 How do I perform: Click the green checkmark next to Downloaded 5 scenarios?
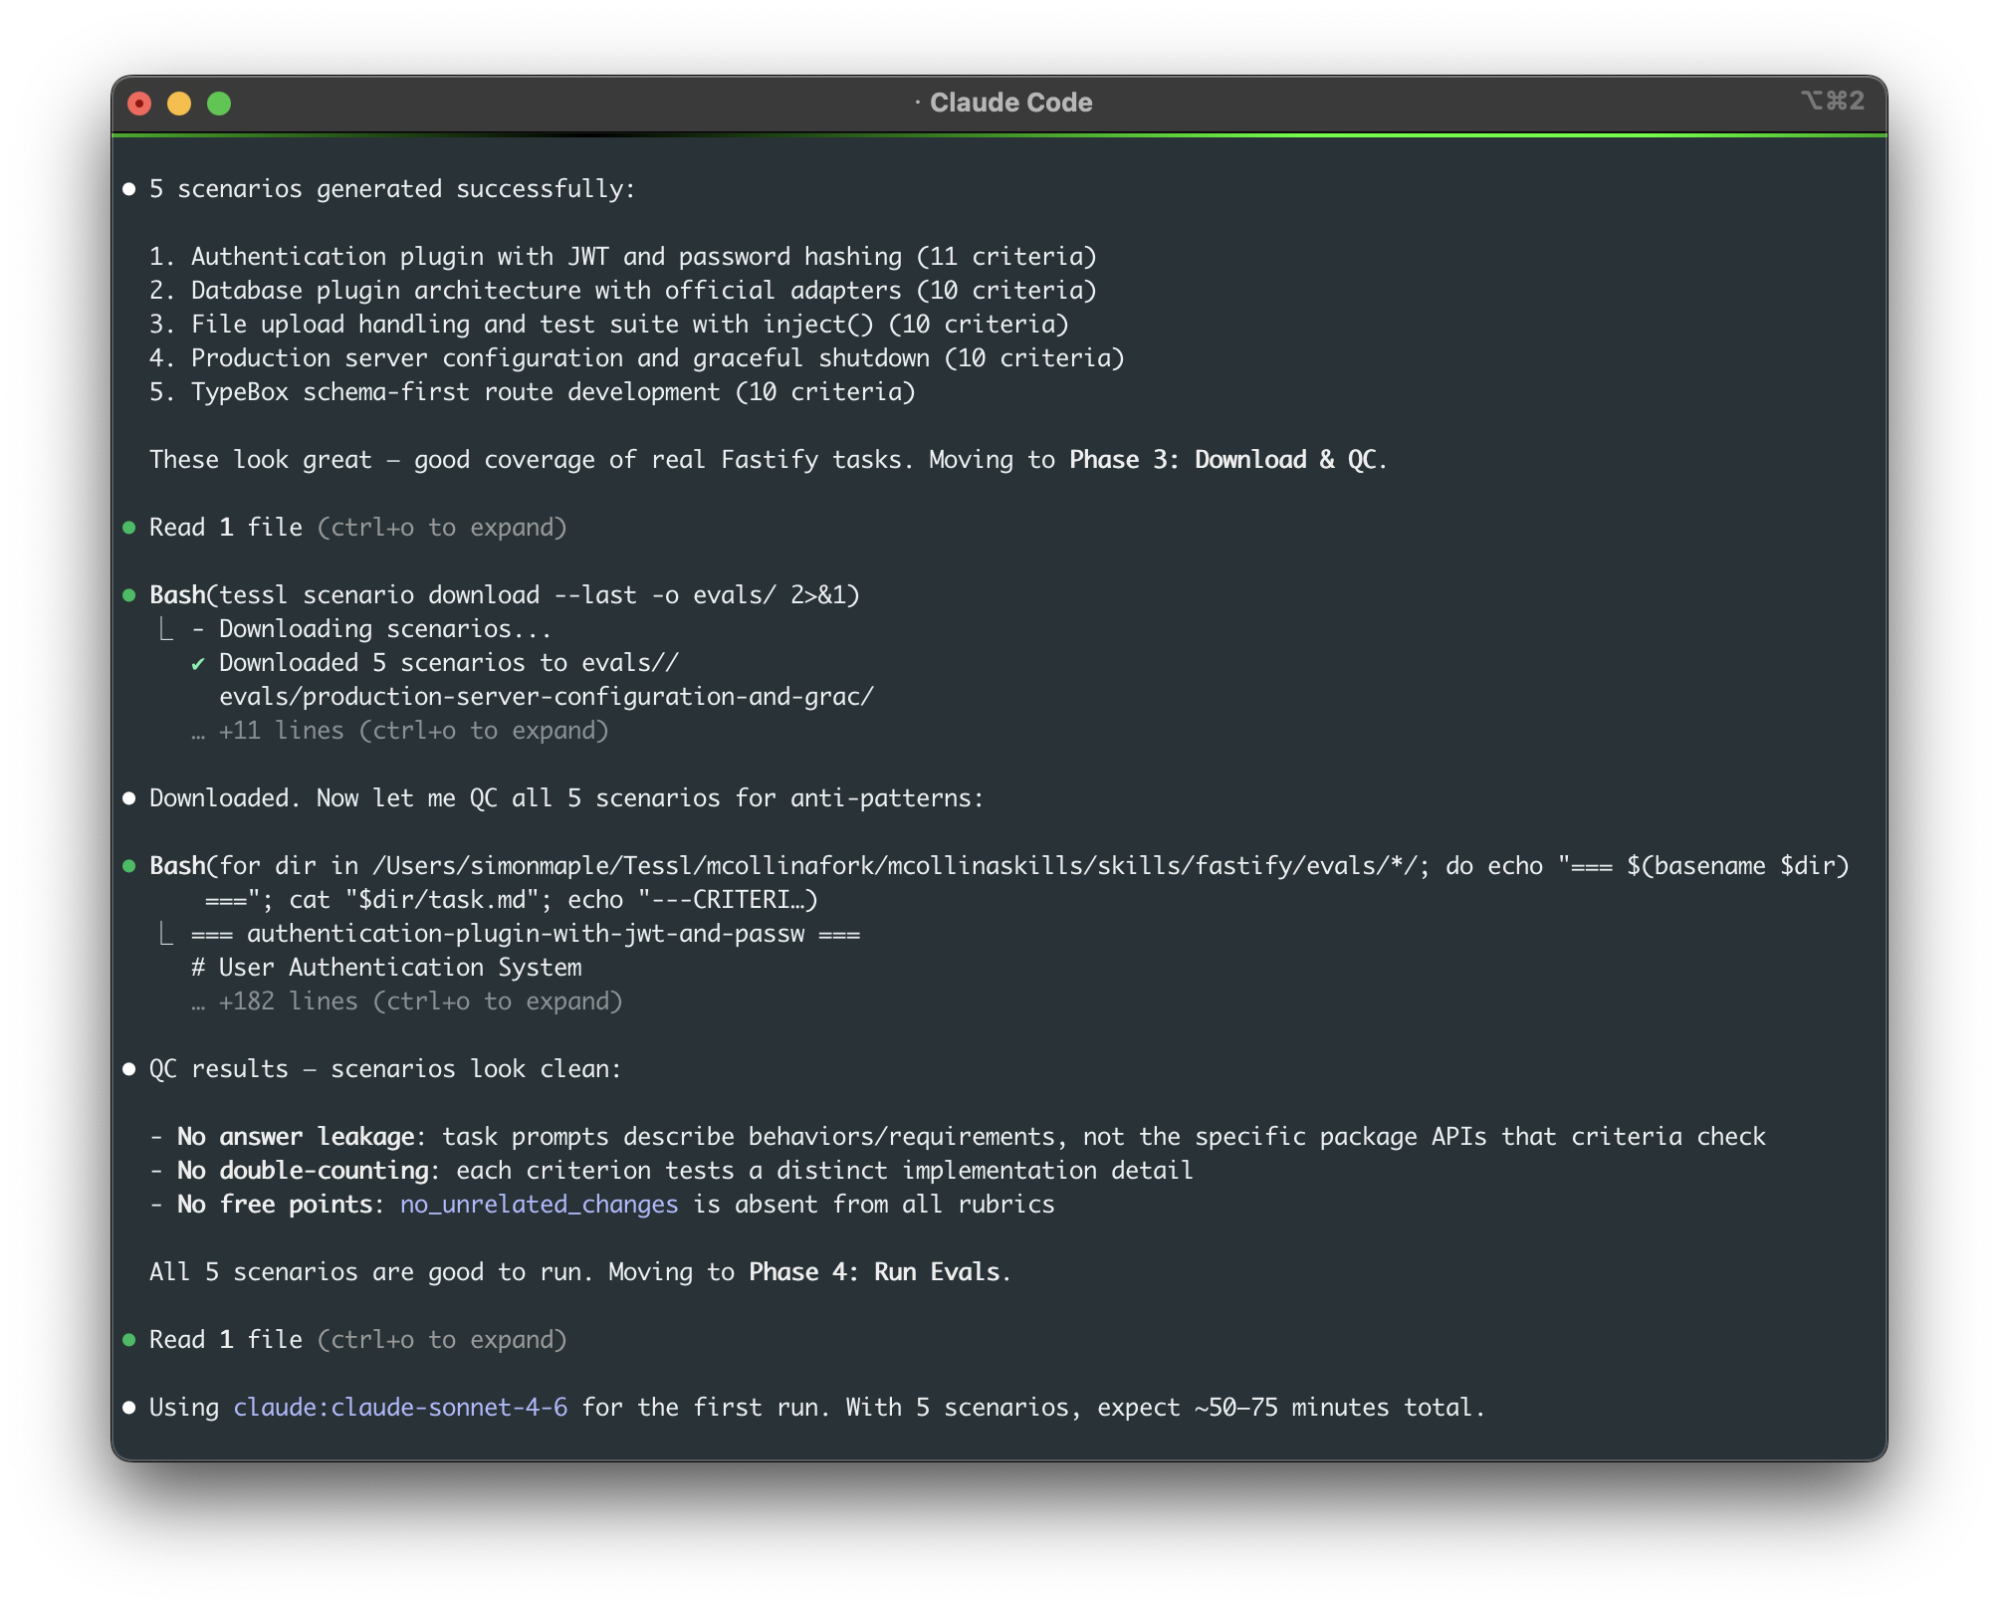tap(198, 664)
